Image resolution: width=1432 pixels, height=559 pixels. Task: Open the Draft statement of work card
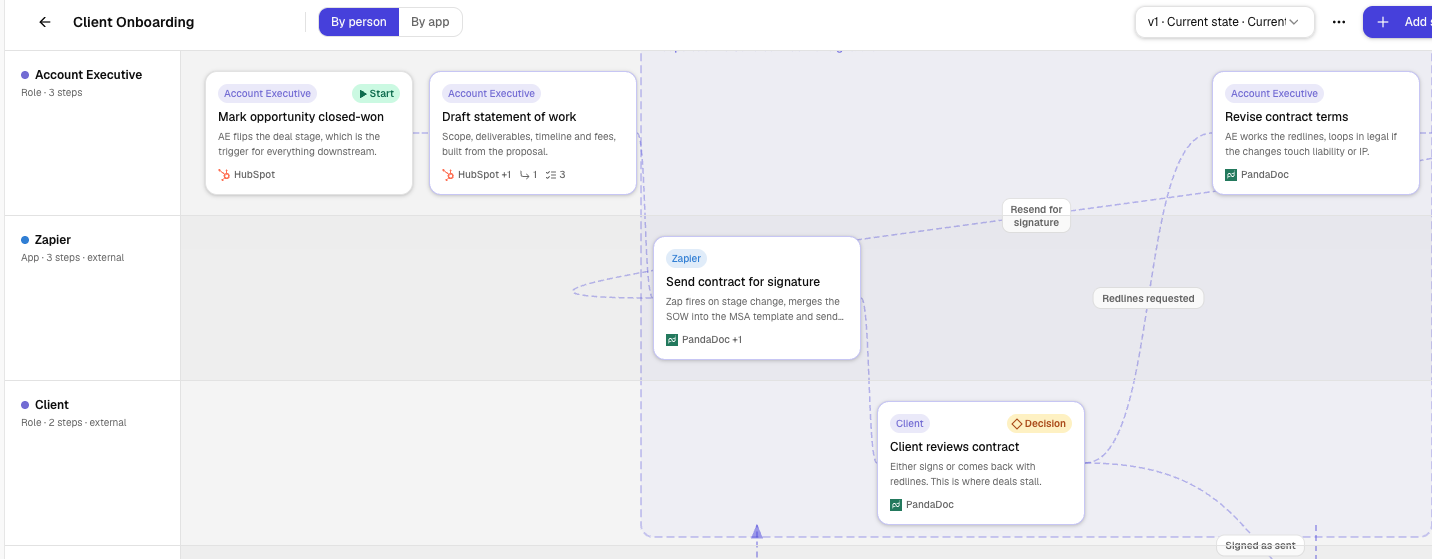pyautogui.click(x=533, y=133)
